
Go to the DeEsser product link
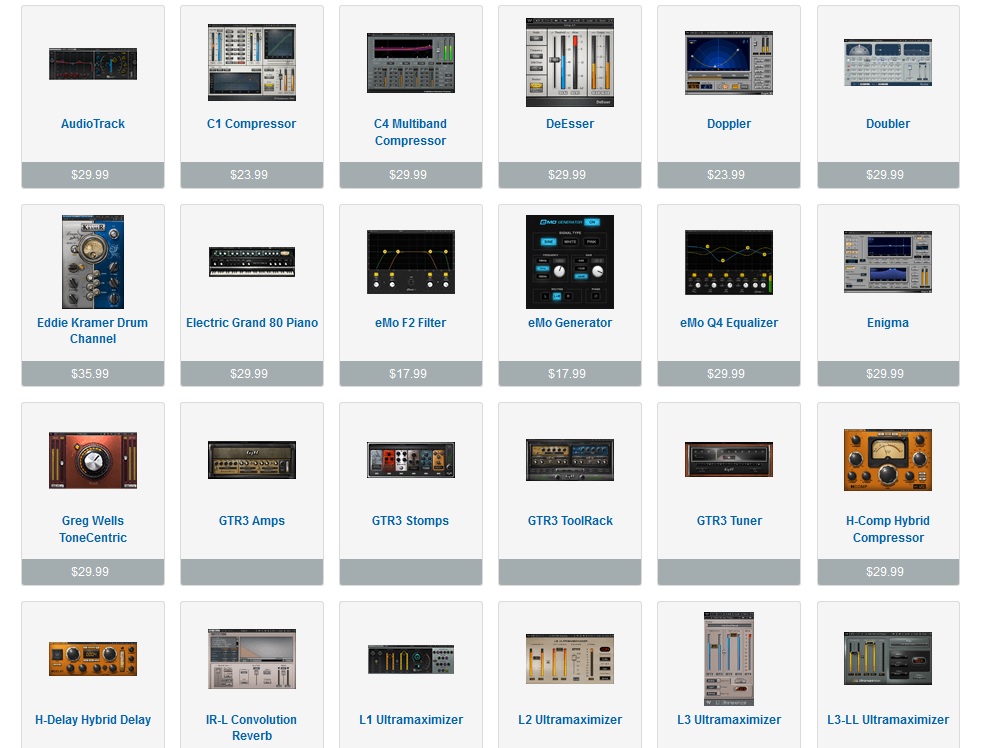(x=570, y=124)
